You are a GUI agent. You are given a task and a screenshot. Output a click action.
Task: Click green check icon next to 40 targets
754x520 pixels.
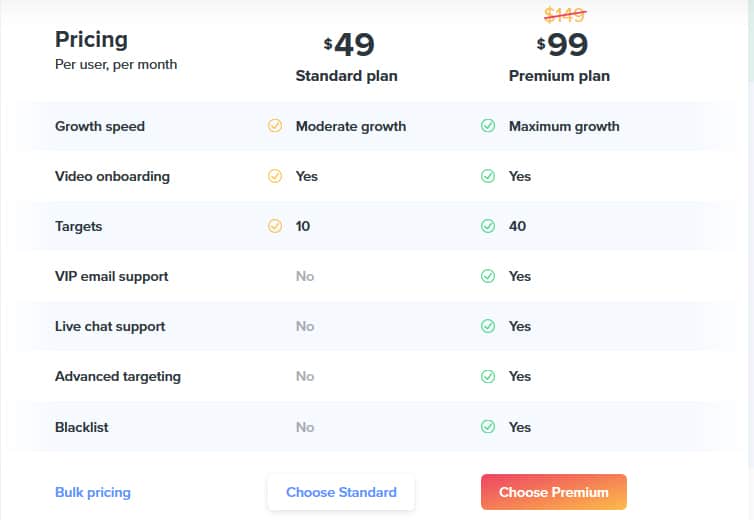coord(488,226)
